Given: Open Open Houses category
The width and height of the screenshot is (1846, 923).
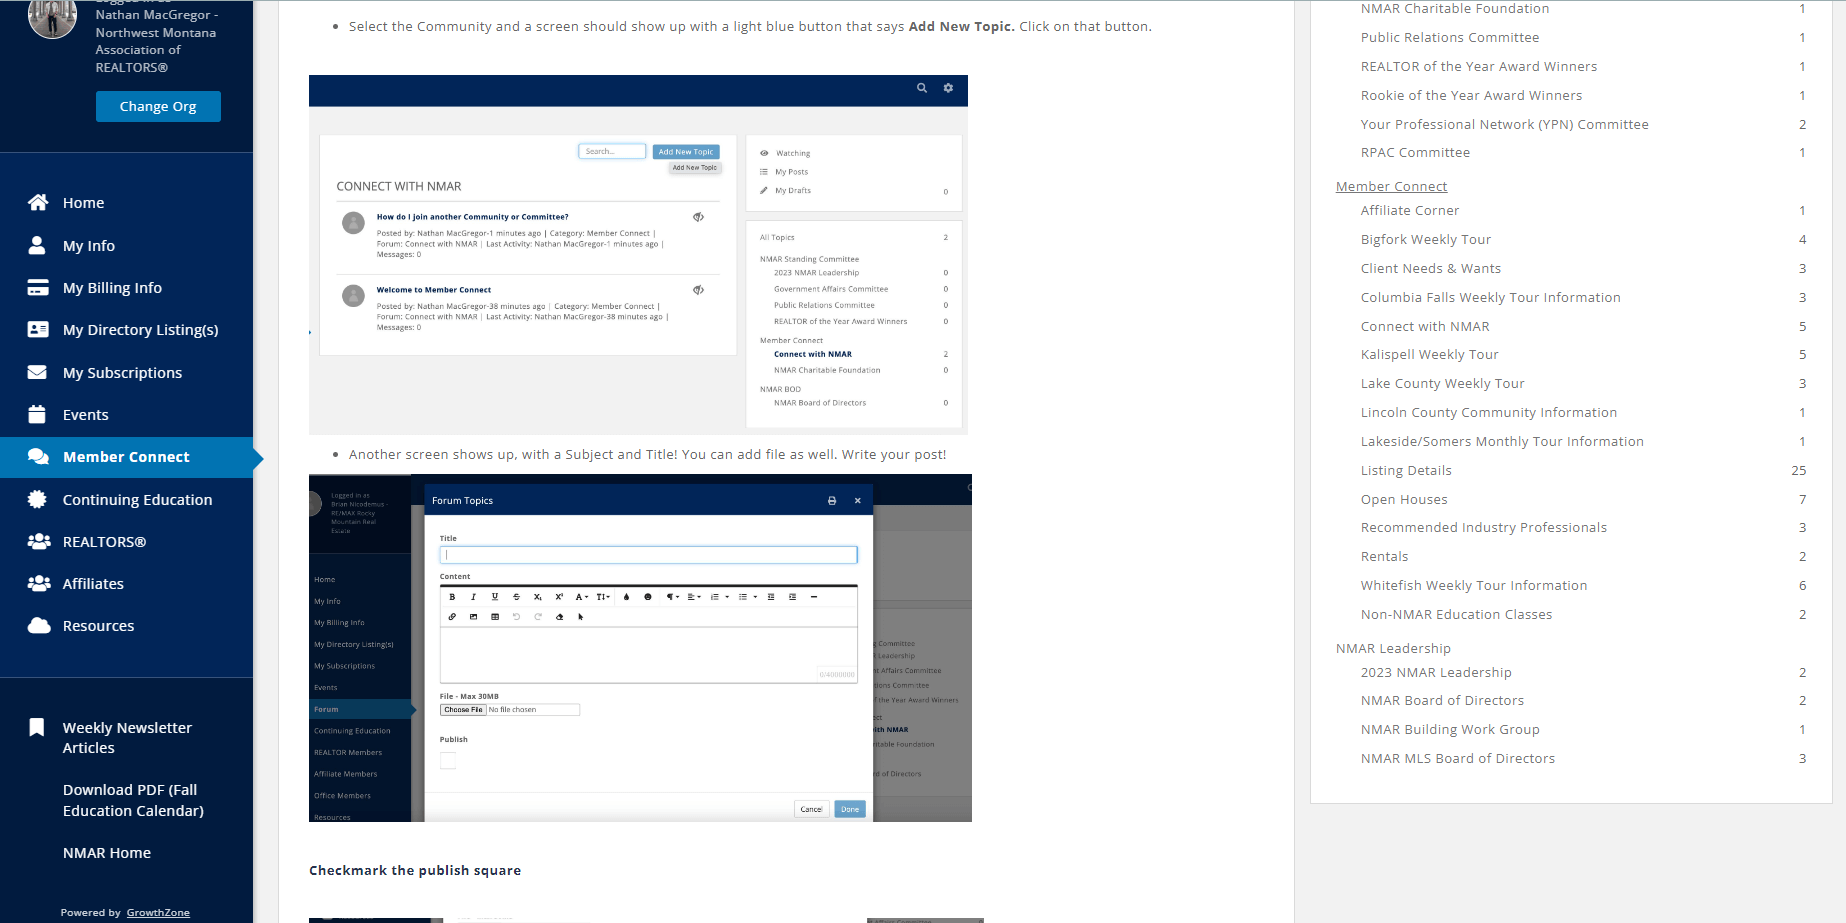Looking at the screenshot, I should (x=1404, y=499).
